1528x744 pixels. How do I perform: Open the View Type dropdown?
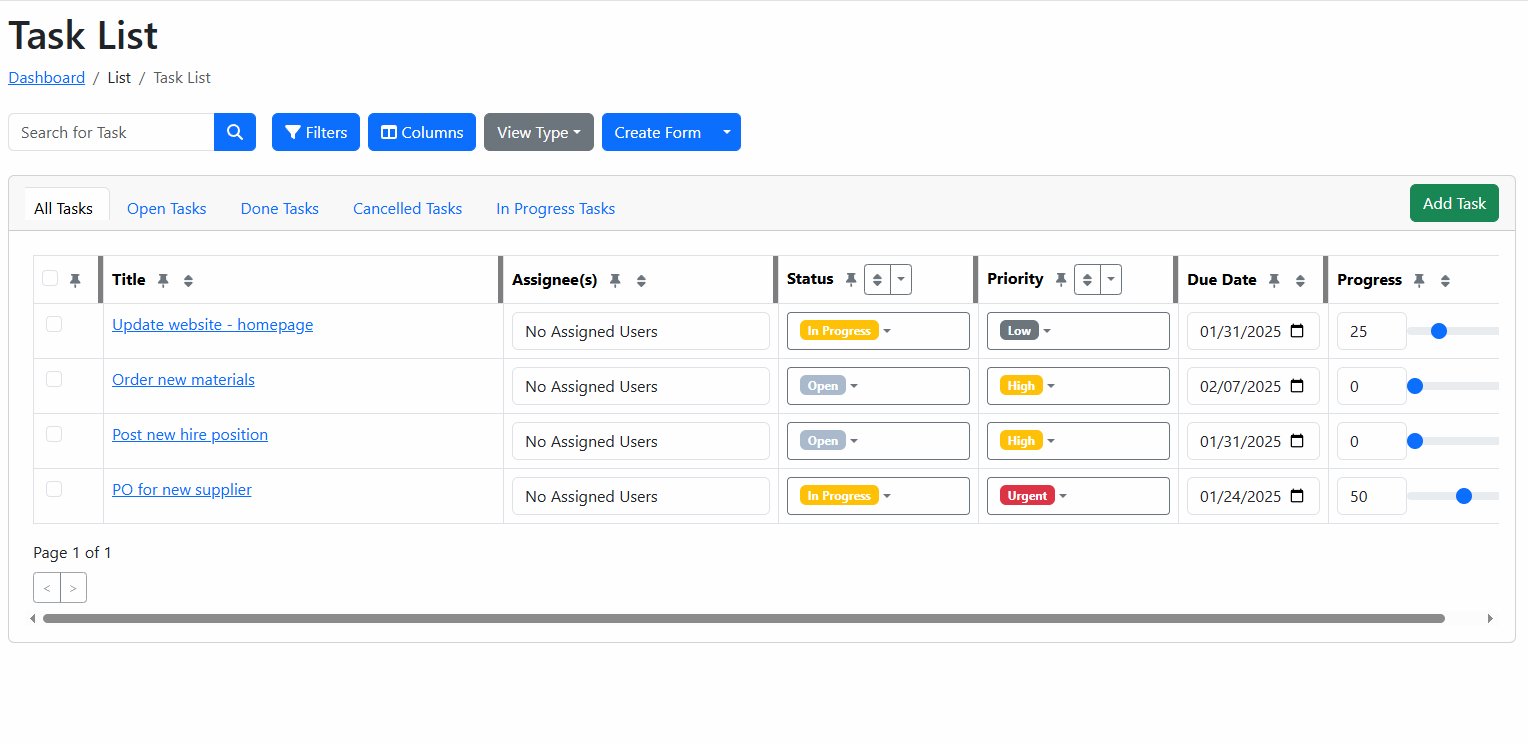[x=539, y=132]
